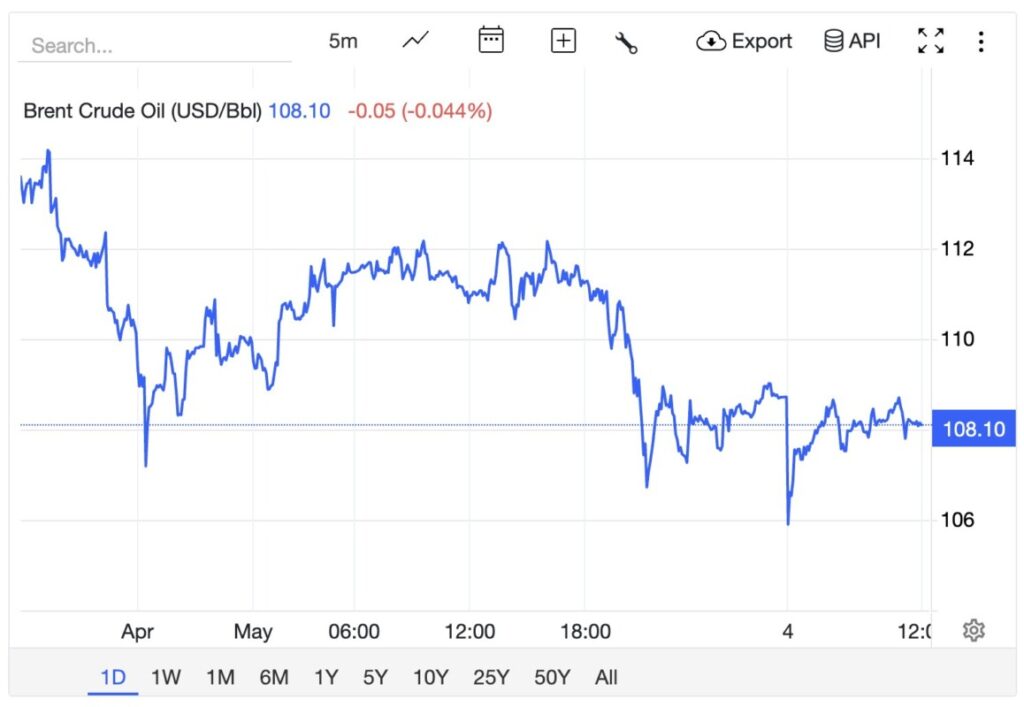Open the chart type line icon
This screenshot has height=707, width=1024.
(x=415, y=40)
